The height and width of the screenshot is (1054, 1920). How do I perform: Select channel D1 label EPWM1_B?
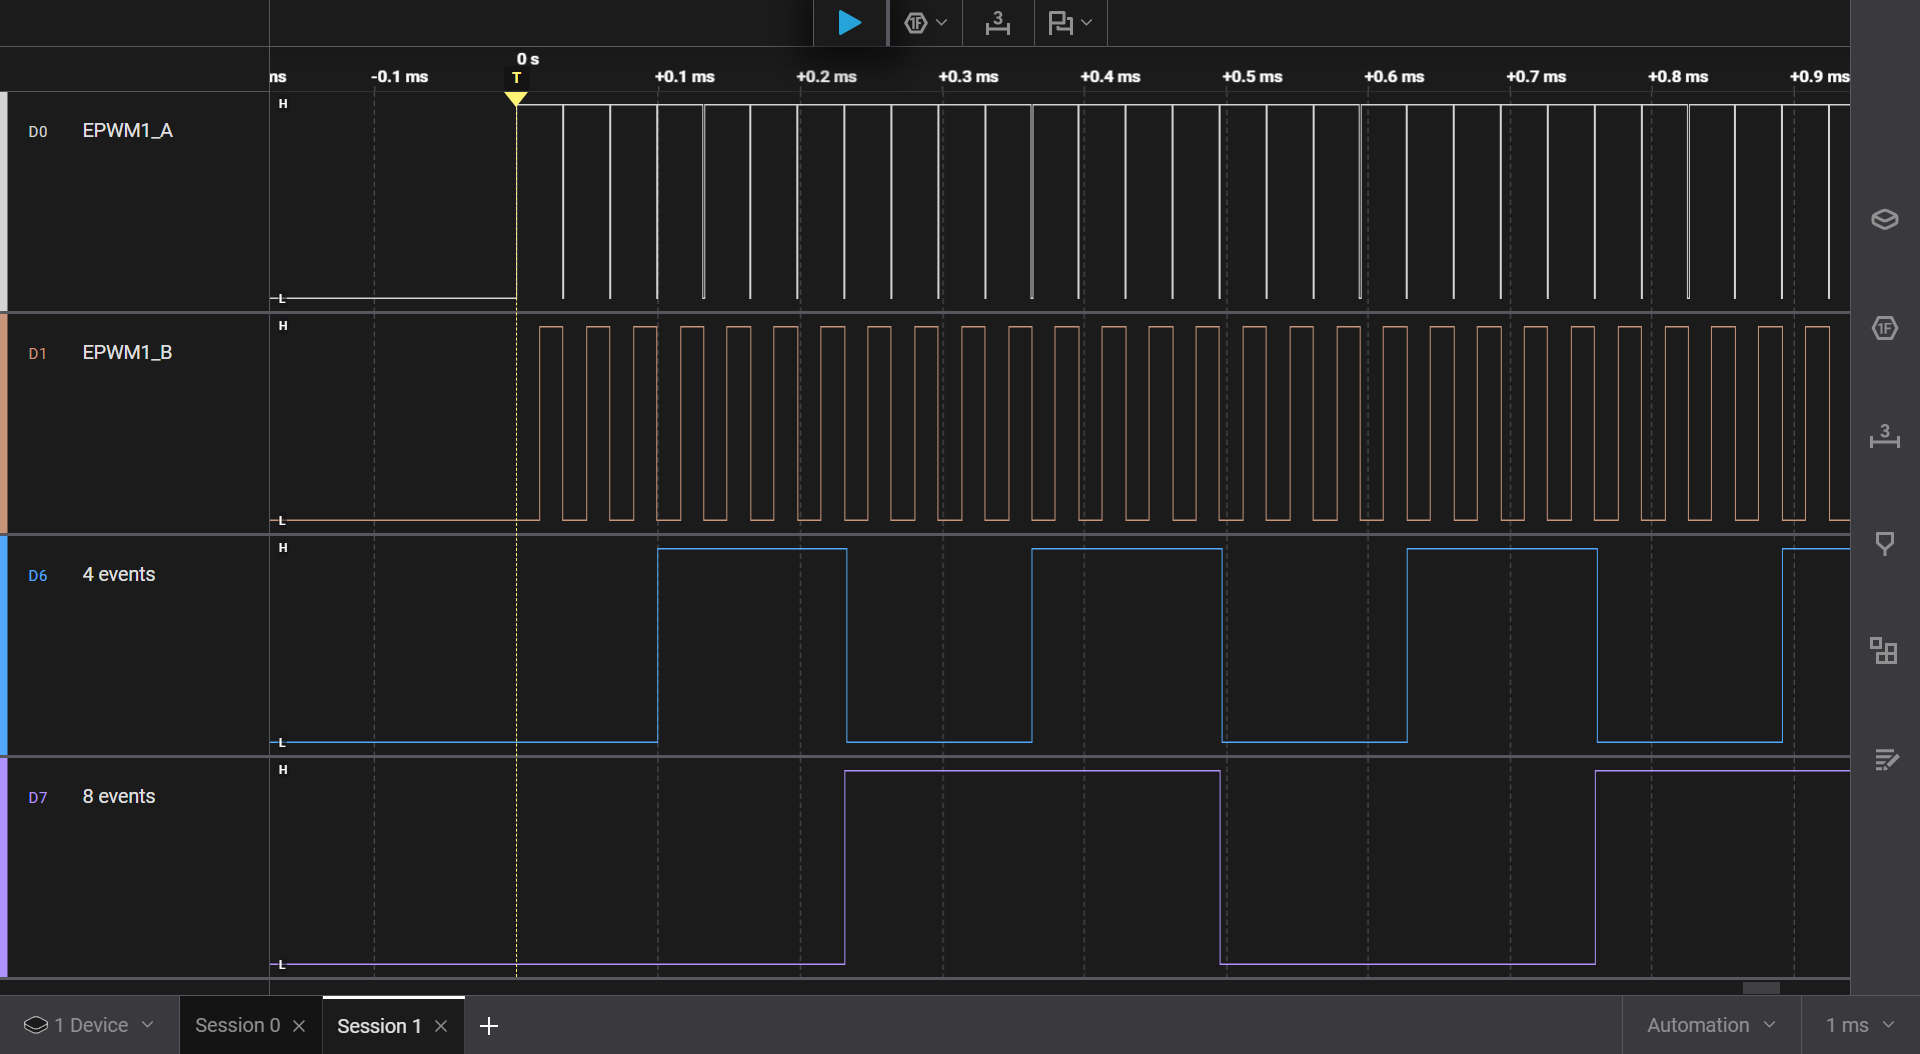[x=127, y=353]
